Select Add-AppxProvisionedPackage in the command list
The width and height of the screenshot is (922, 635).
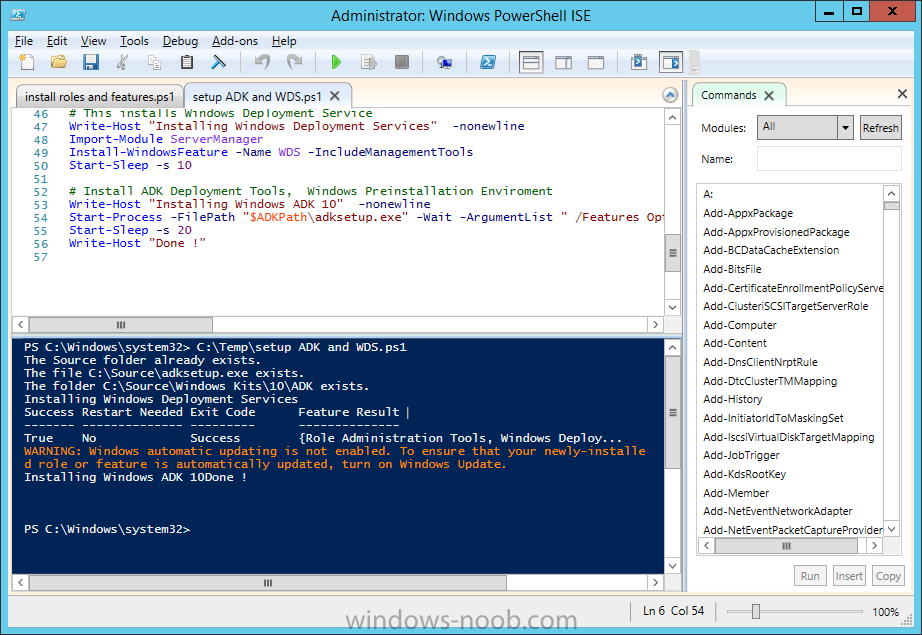(x=776, y=232)
